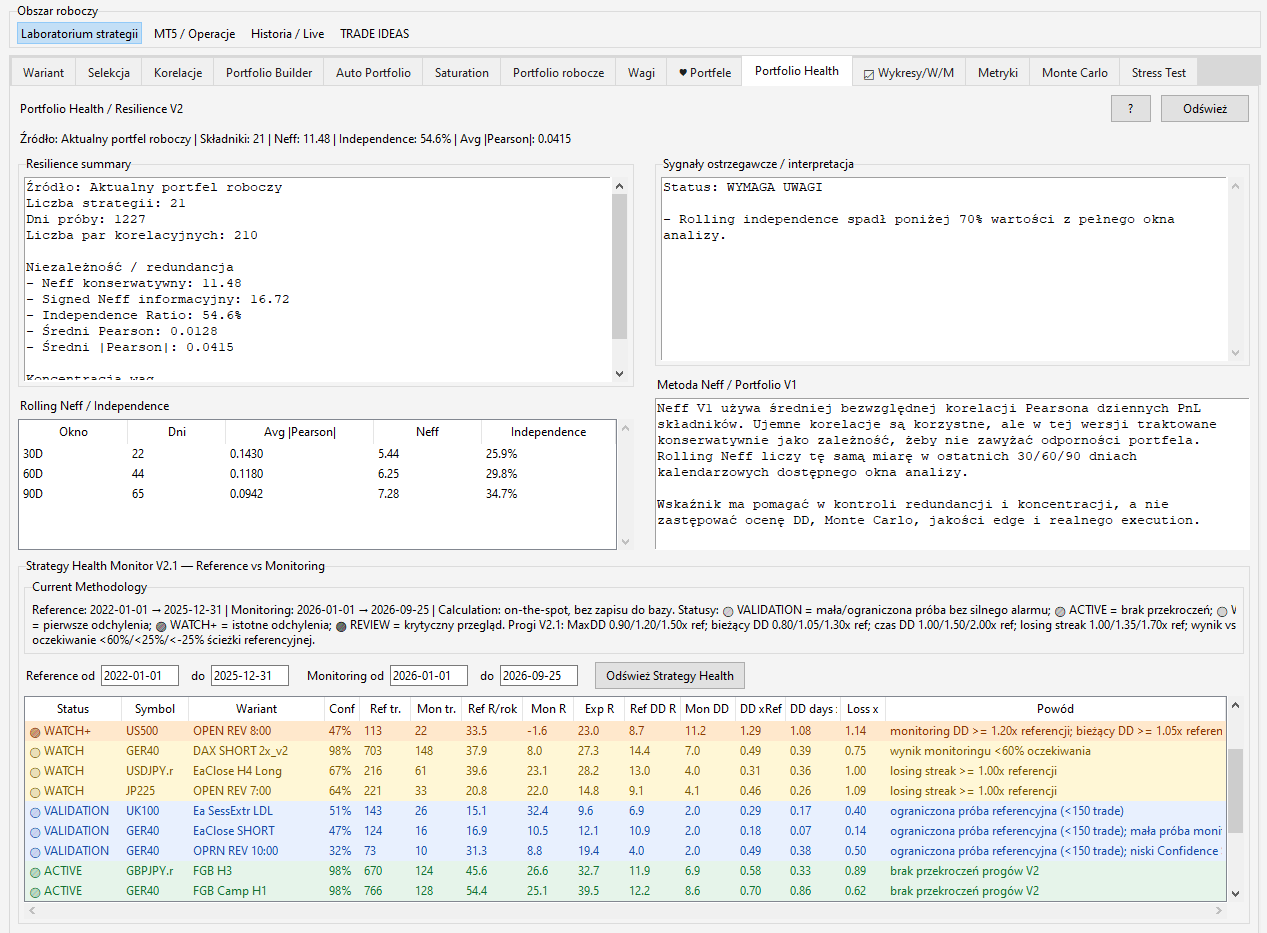Click the status circle of the FGB Camp H1 row
The width and height of the screenshot is (1267, 933).
tap(35, 891)
